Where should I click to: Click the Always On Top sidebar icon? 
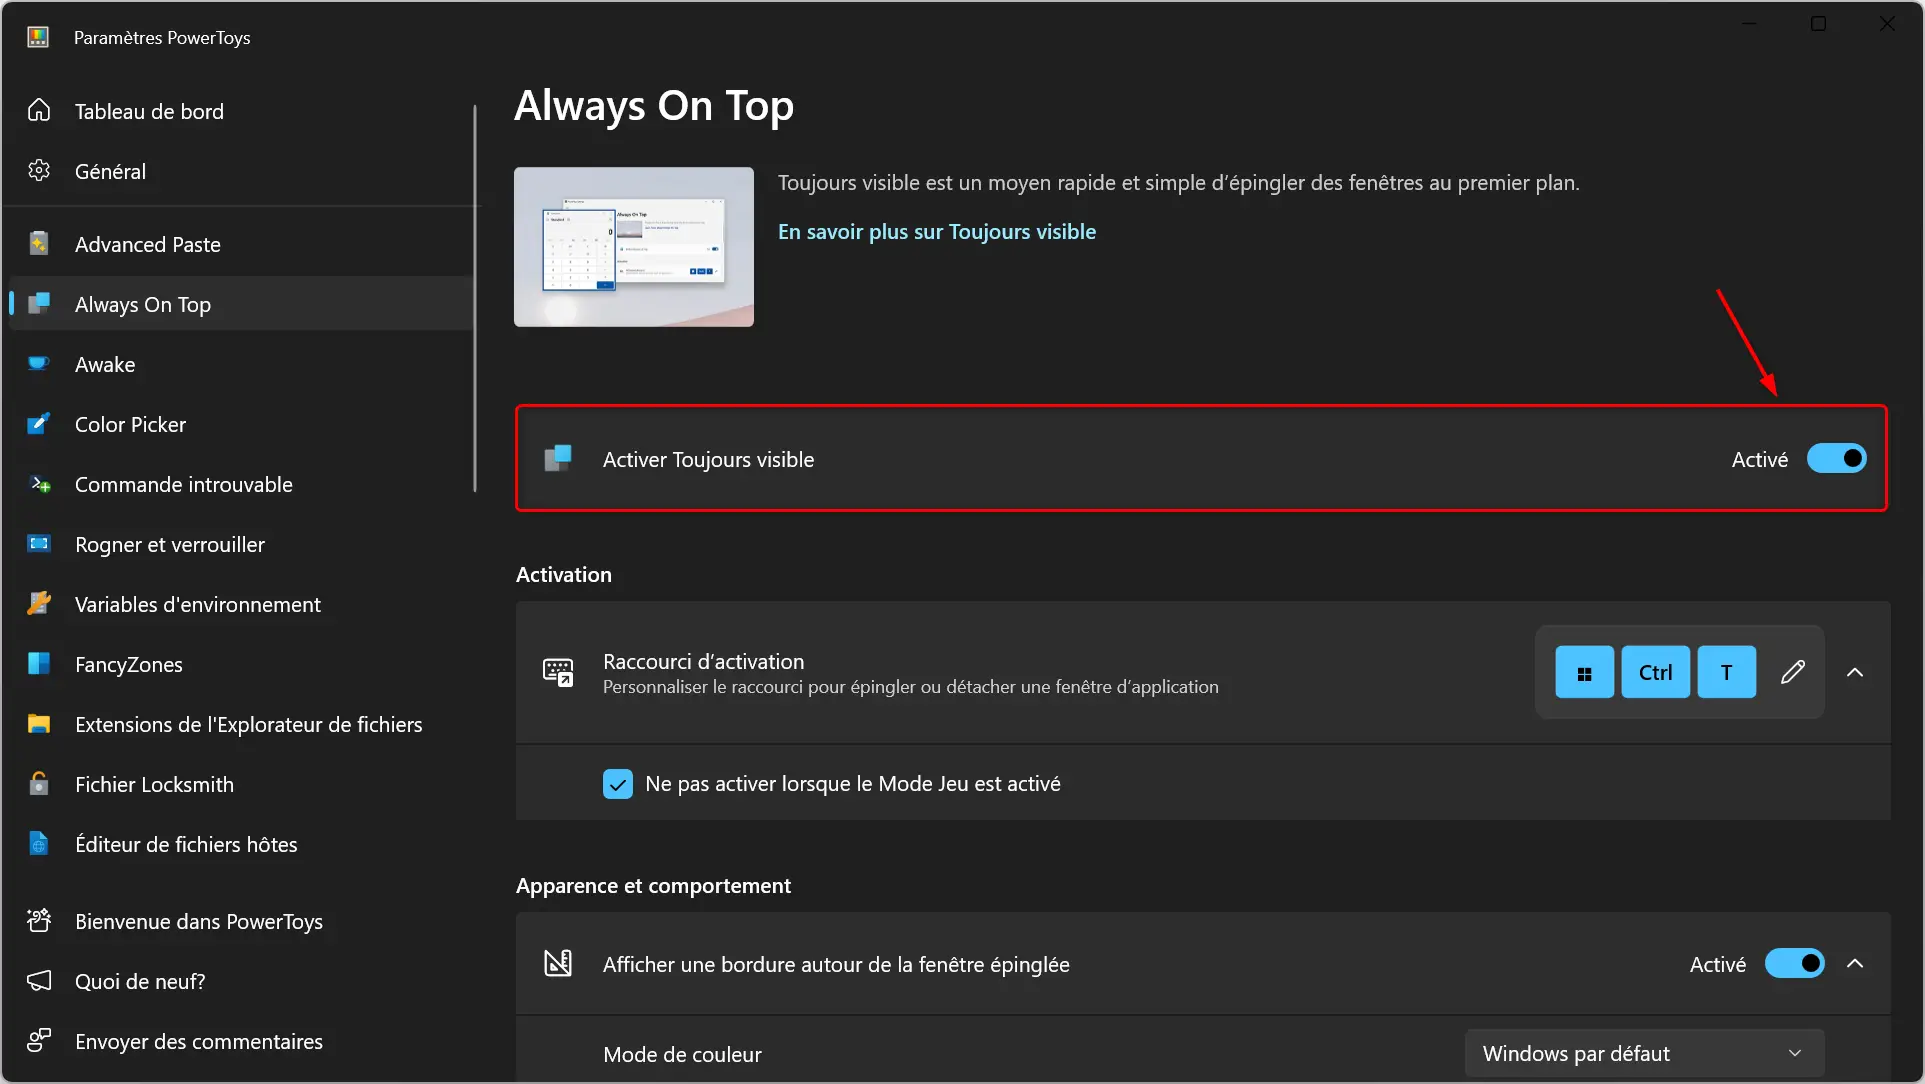(x=39, y=304)
